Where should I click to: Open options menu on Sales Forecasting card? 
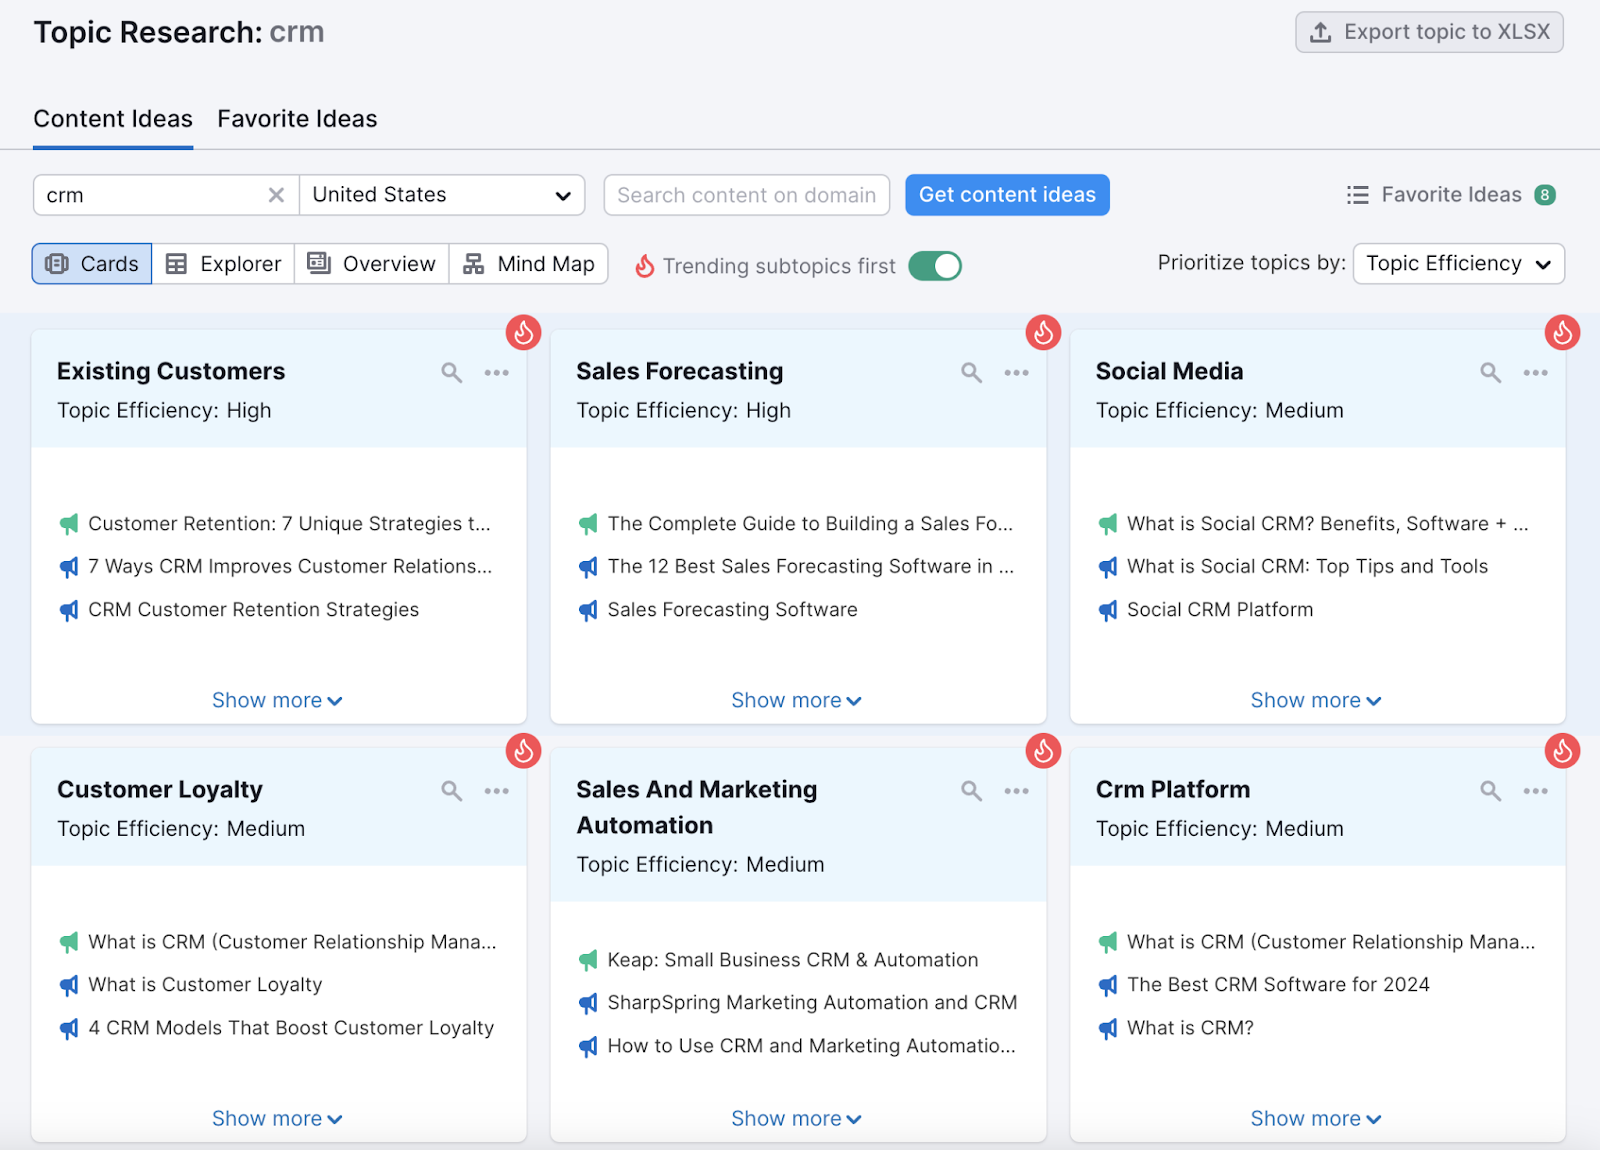coord(1016,371)
